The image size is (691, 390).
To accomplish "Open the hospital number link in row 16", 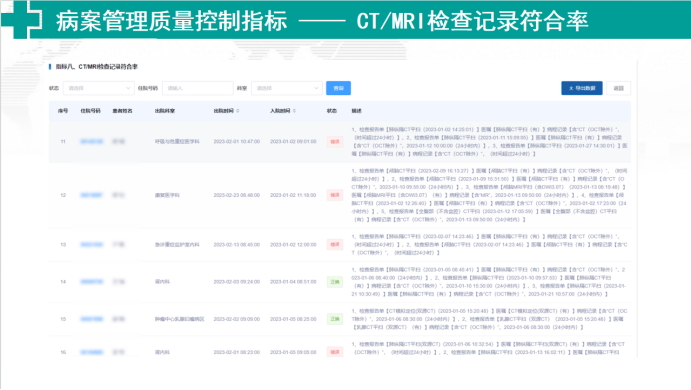I will (92, 352).
